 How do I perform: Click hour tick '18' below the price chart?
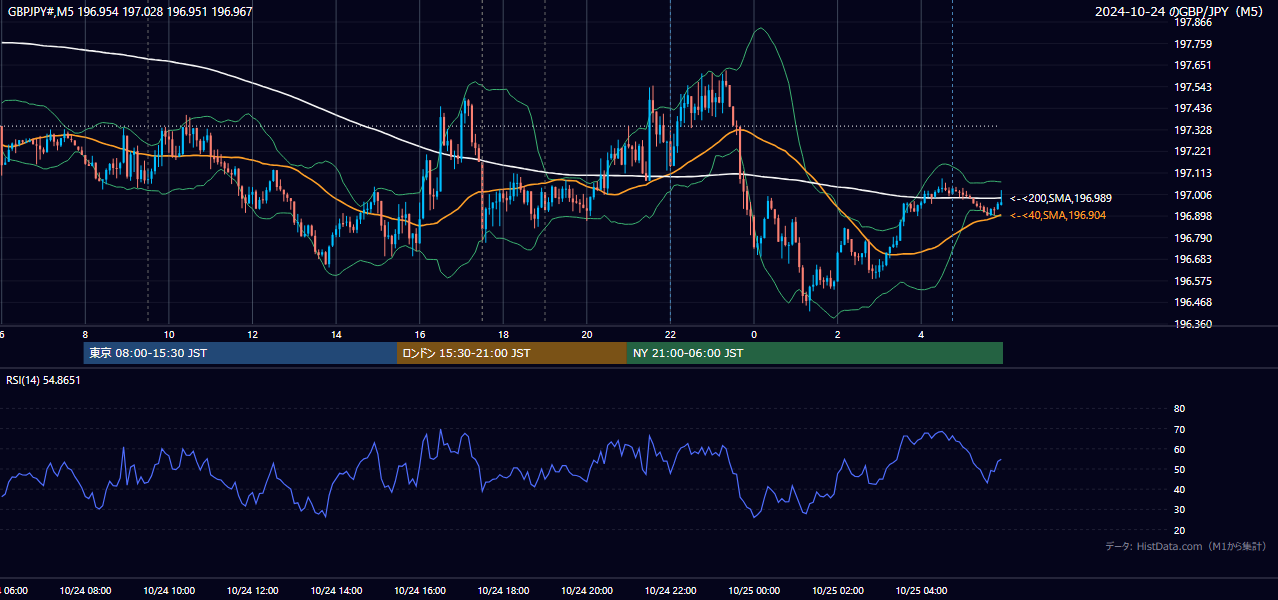click(x=503, y=335)
